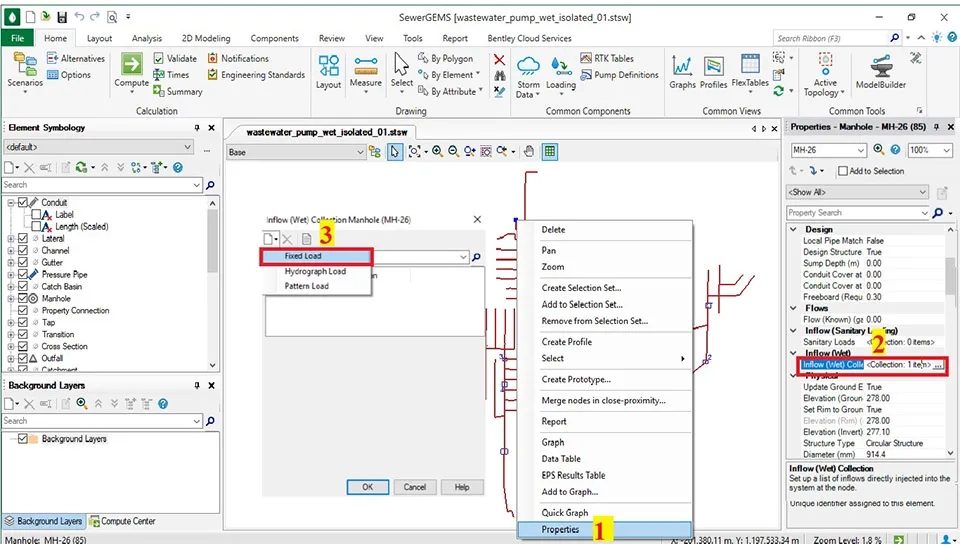Viewport: 960px width, 548px height.
Task: Choose Properties from the context menu
Action: click(x=560, y=529)
